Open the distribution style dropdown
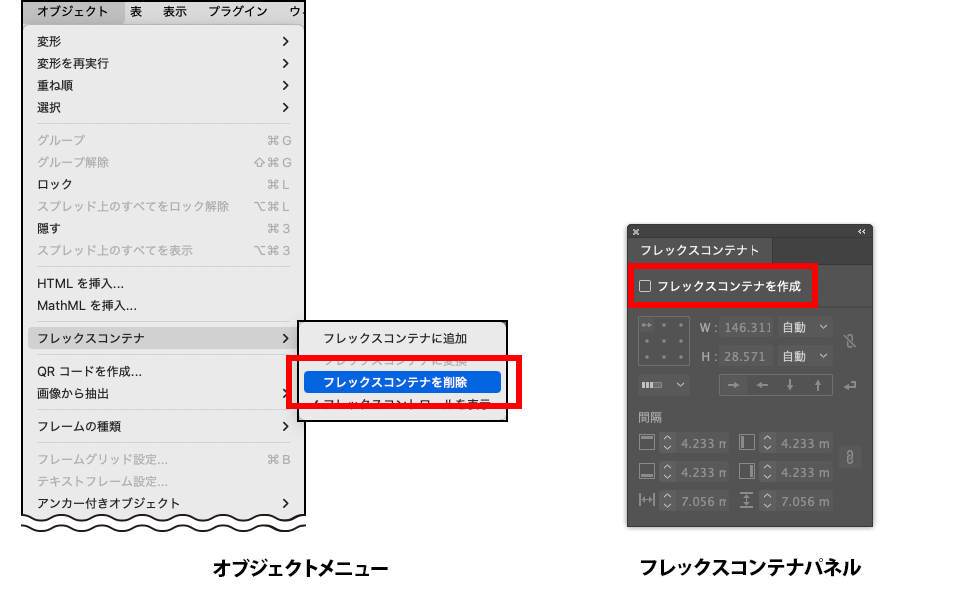970x599 pixels. pyautogui.click(x=665, y=385)
